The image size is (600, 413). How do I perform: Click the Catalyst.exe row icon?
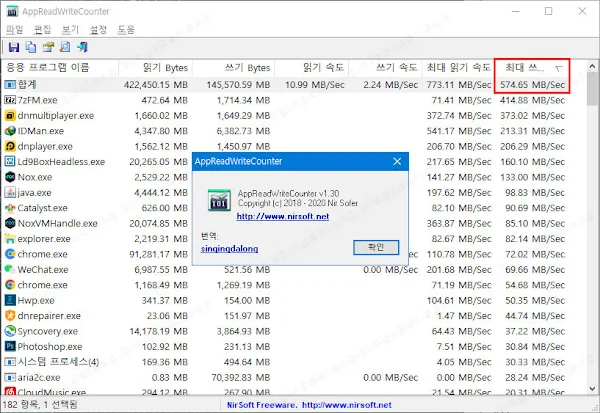[x=10, y=208]
